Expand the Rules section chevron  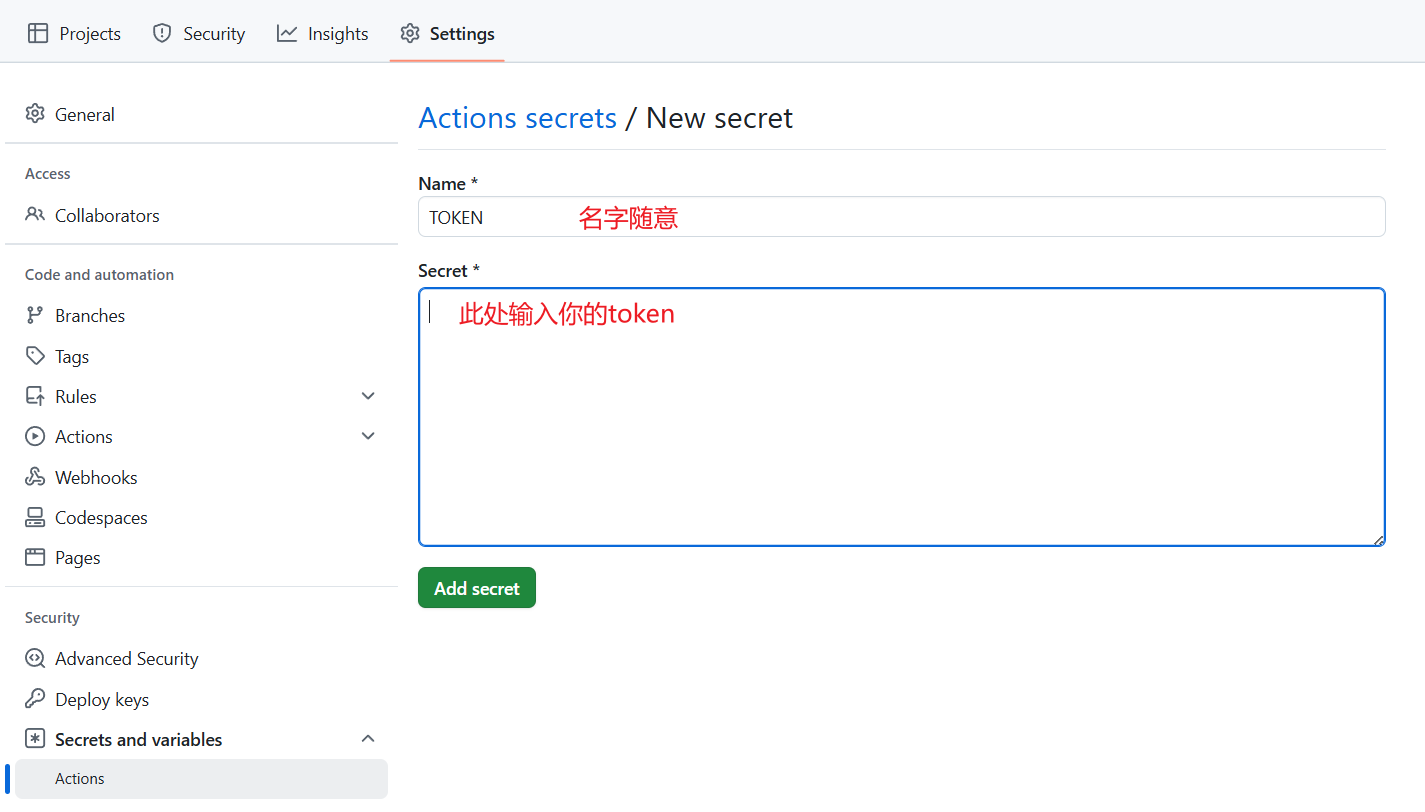[368, 396]
